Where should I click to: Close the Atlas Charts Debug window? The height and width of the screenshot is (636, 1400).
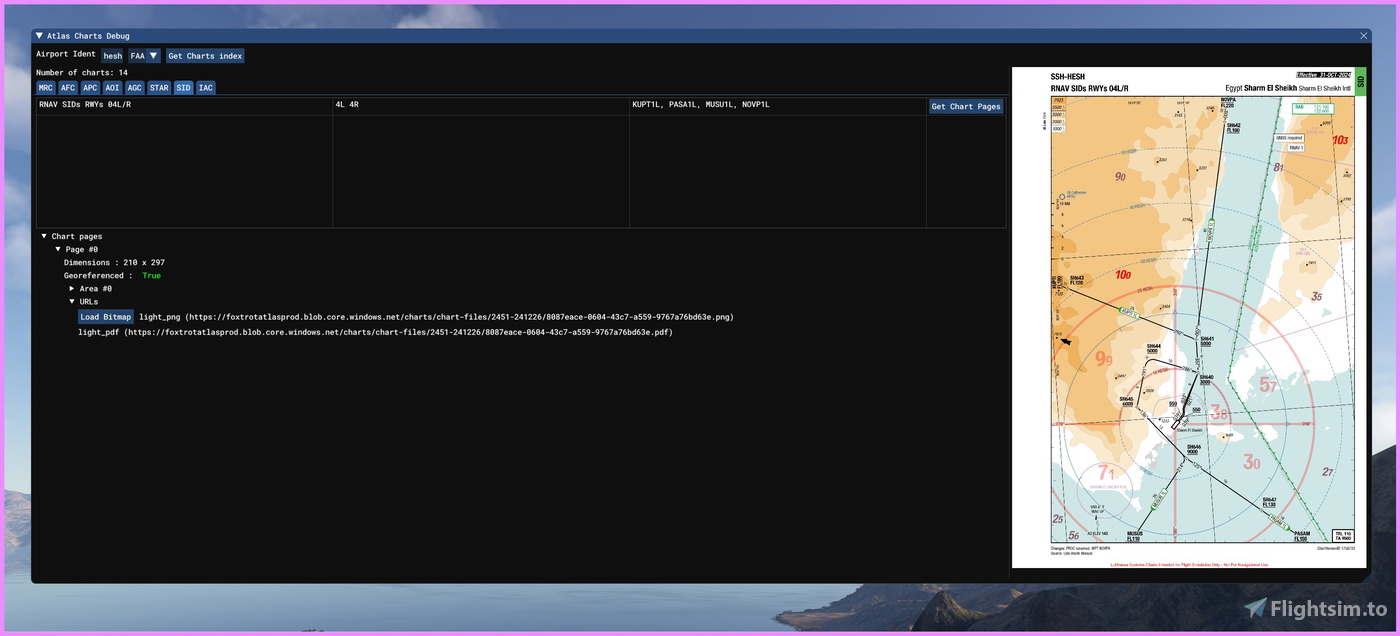point(1363,36)
